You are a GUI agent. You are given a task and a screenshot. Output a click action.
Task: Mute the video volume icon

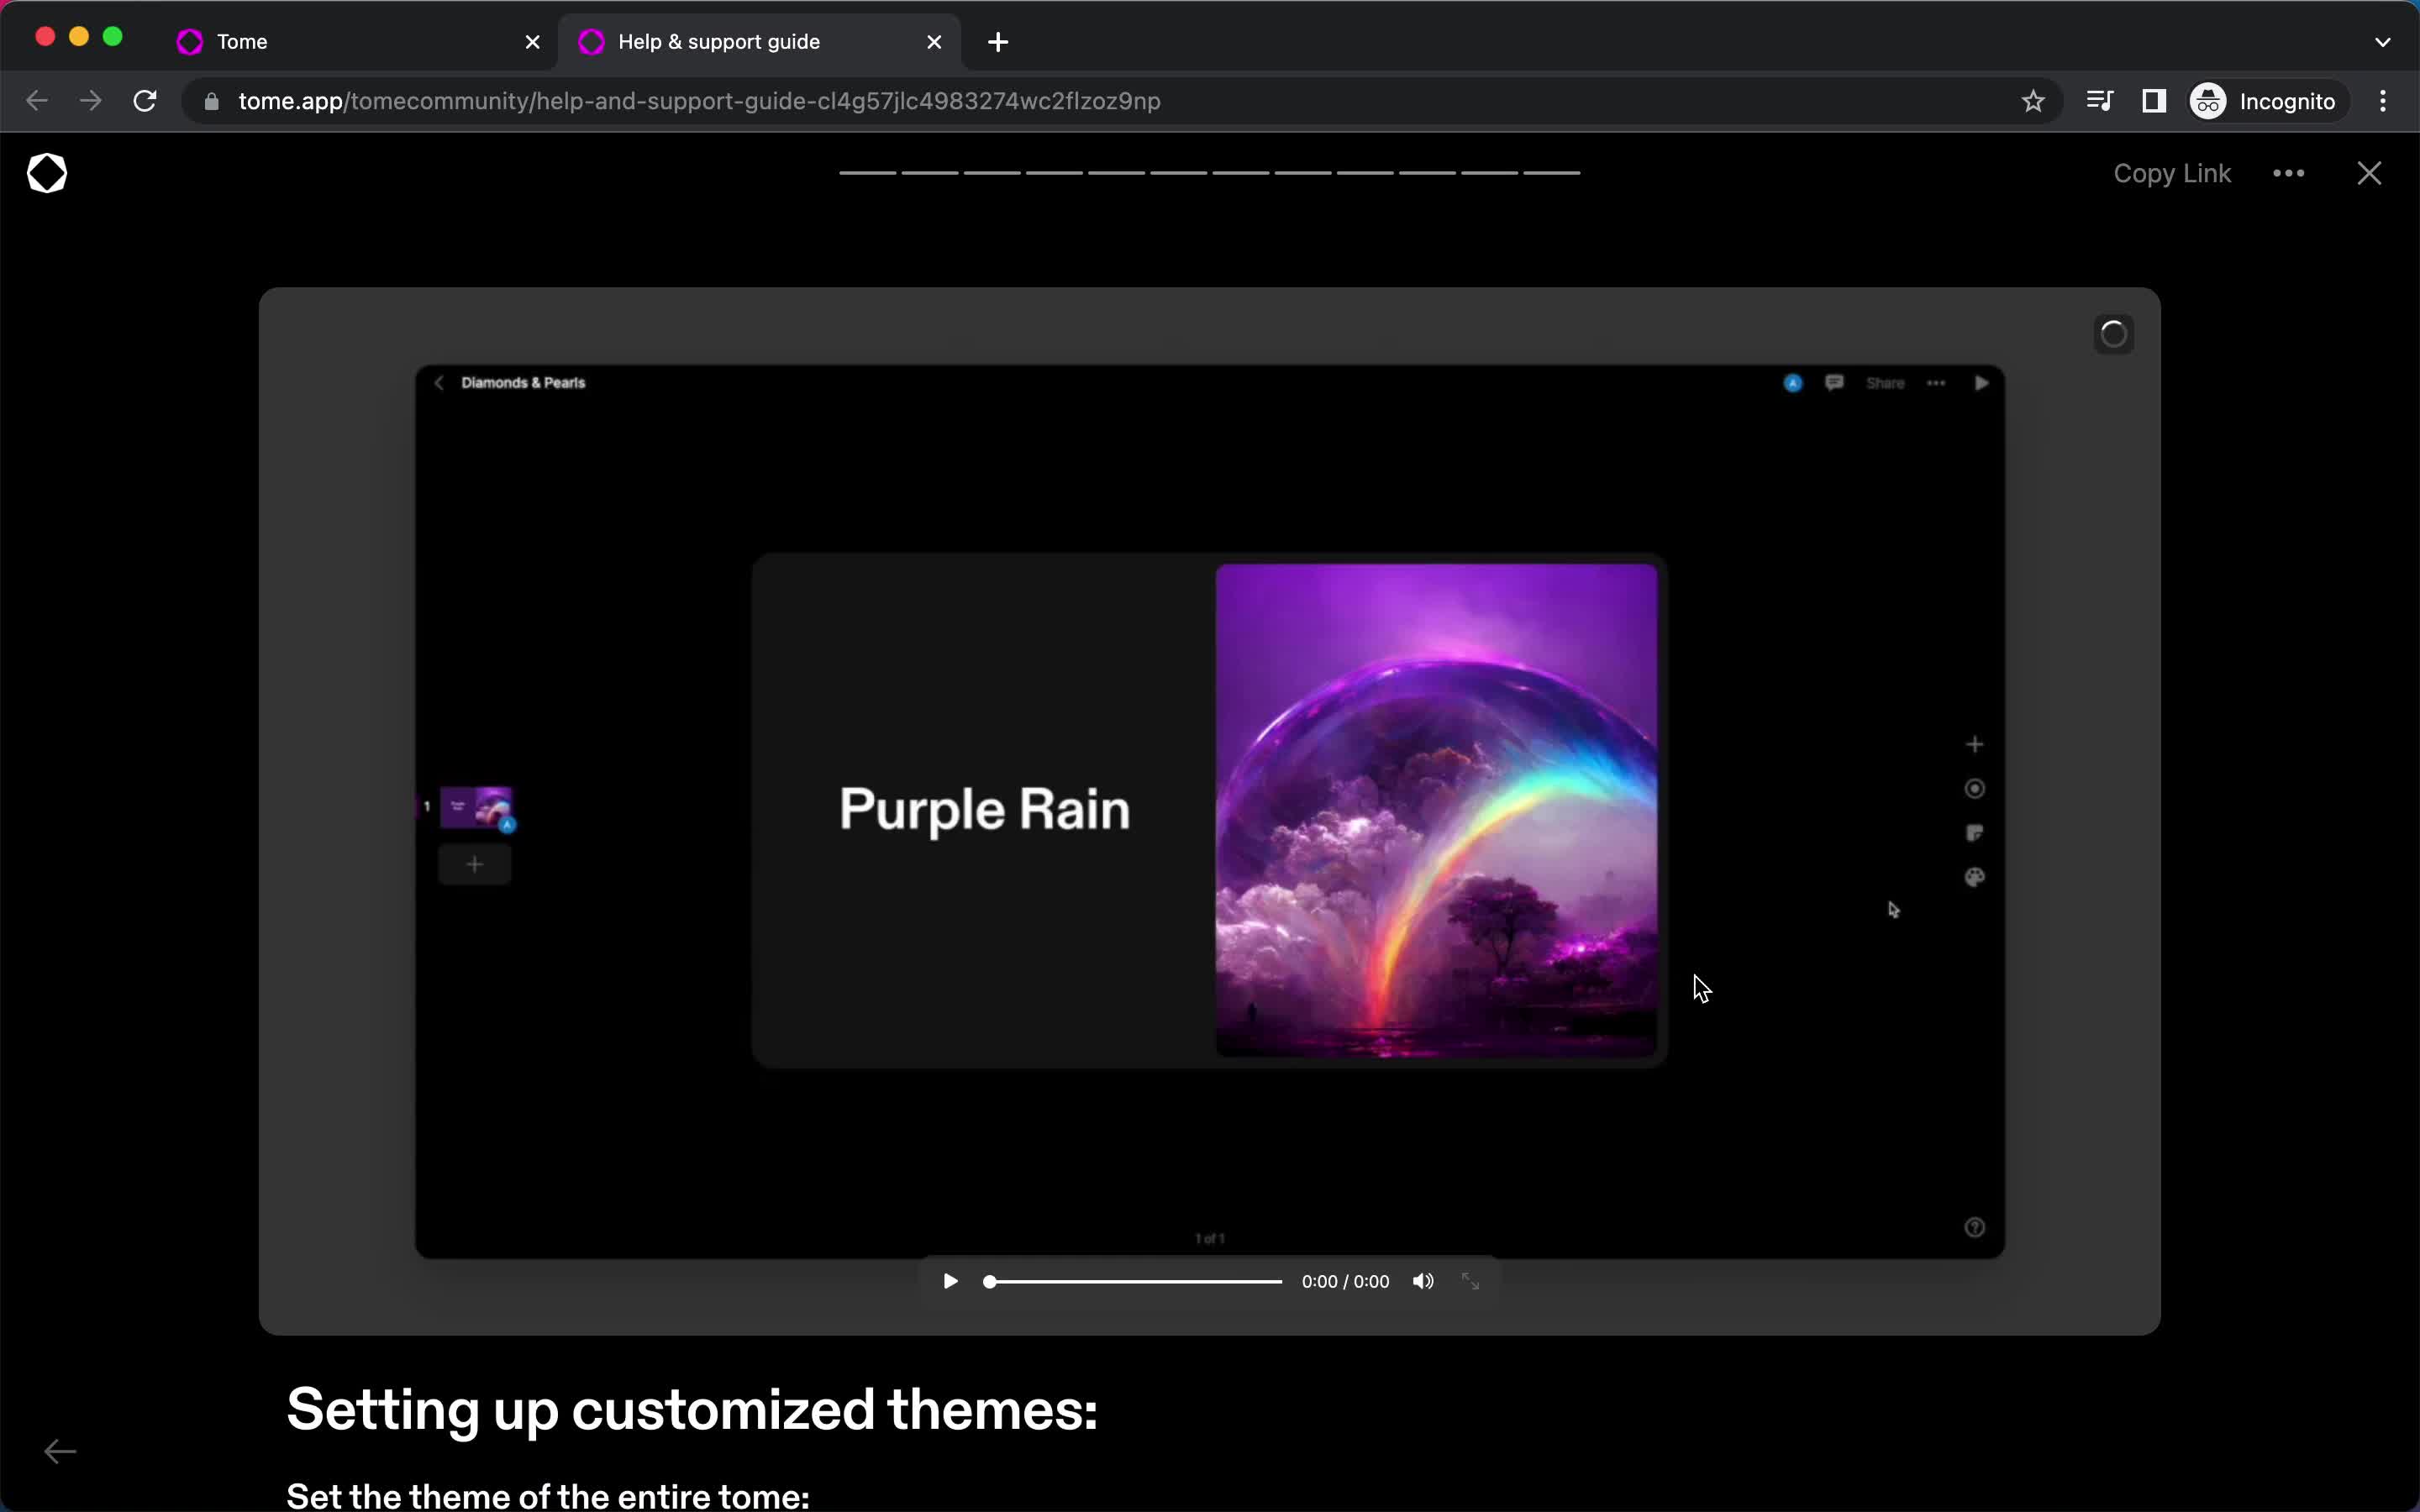point(1422,1281)
